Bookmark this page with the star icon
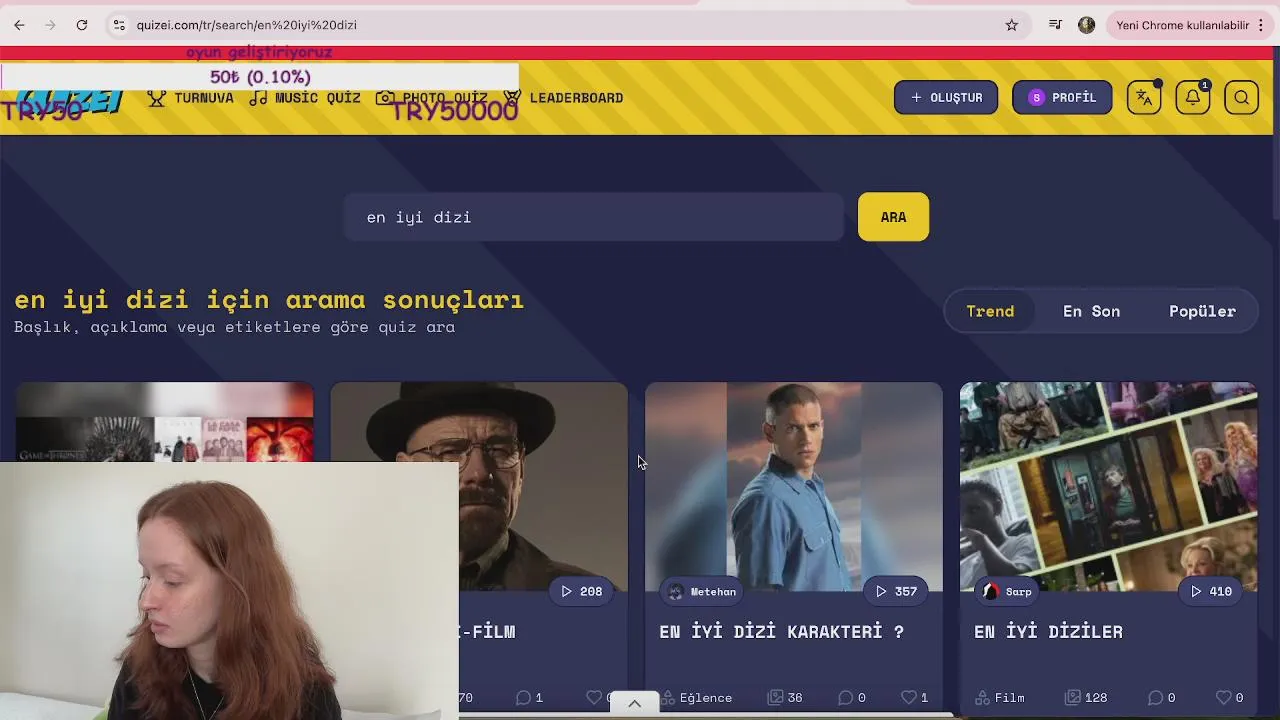 coord(1012,25)
